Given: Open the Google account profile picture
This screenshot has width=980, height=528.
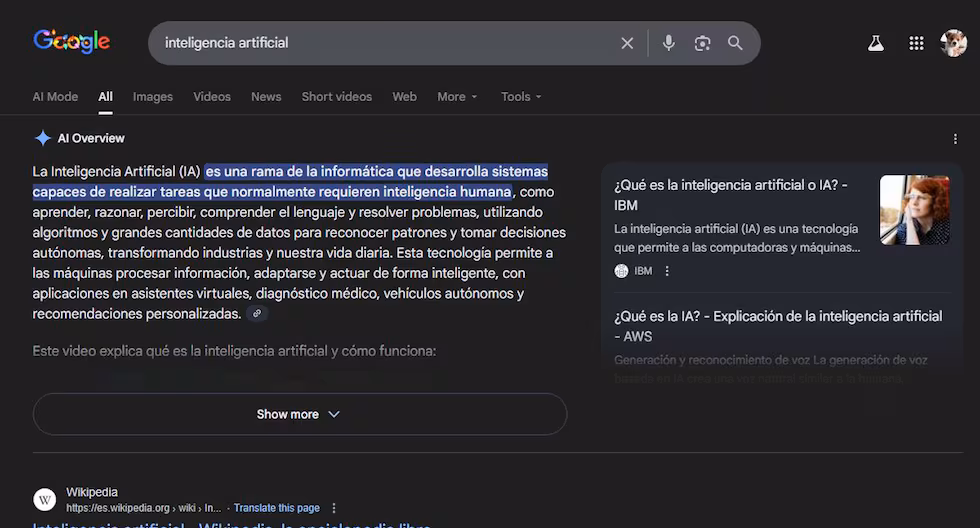Looking at the screenshot, I should click(x=953, y=43).
